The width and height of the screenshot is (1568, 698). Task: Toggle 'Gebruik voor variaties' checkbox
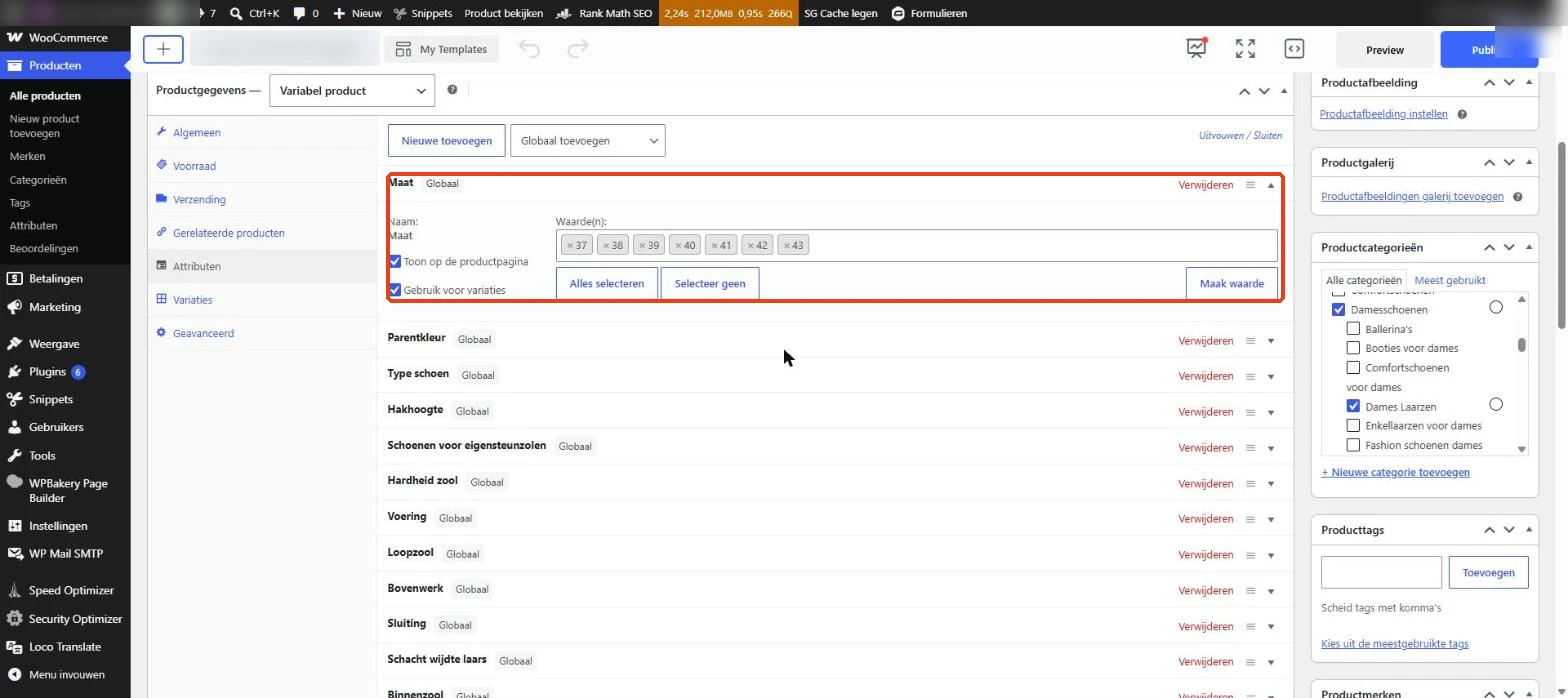395,290
